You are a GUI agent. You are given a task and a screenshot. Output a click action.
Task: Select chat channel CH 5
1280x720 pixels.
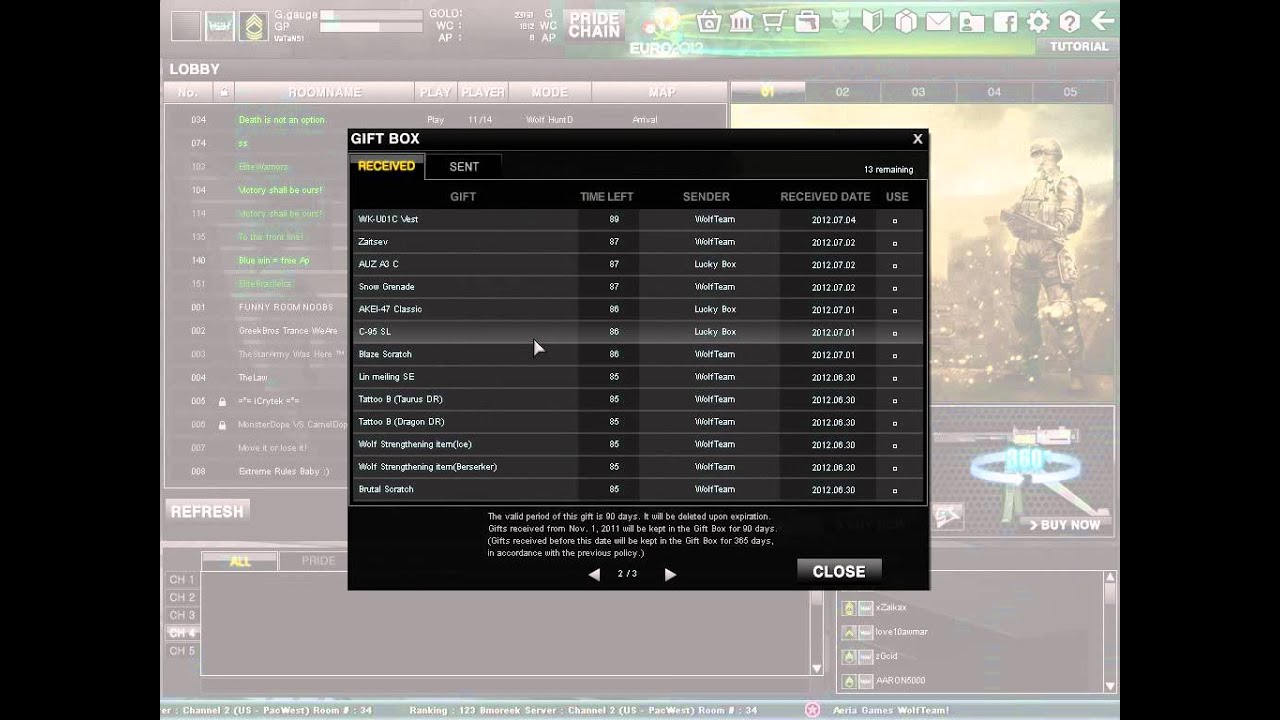(182, 651)
